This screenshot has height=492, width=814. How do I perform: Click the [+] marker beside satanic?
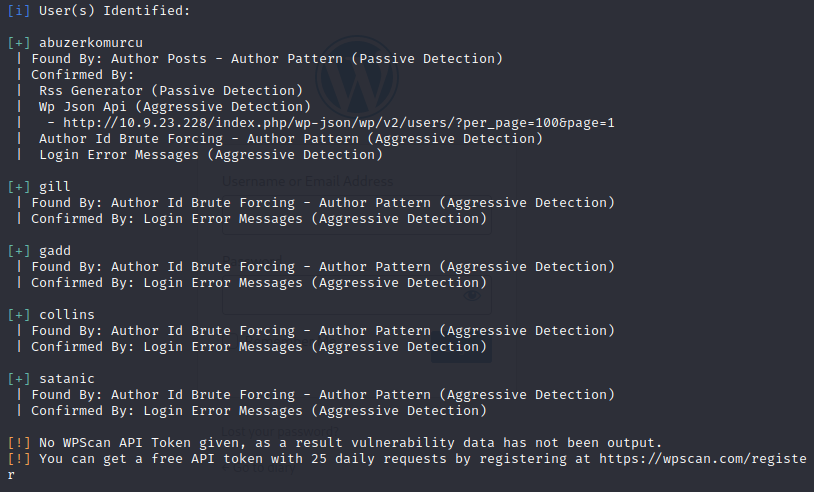(19, 379)
